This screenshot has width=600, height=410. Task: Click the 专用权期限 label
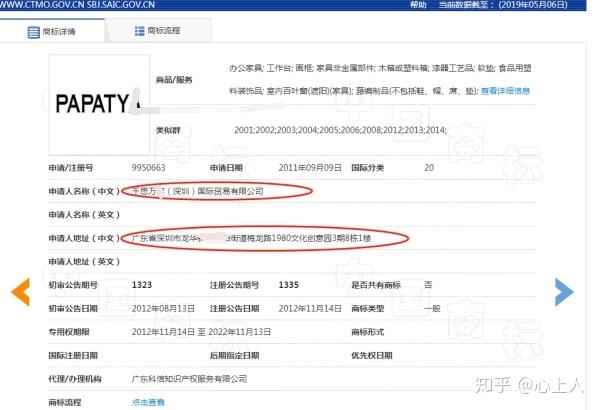point(69,332)
